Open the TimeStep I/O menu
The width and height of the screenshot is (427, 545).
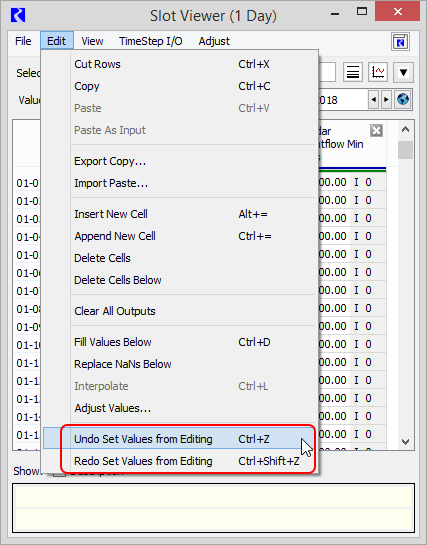click(x=151, y=41)
